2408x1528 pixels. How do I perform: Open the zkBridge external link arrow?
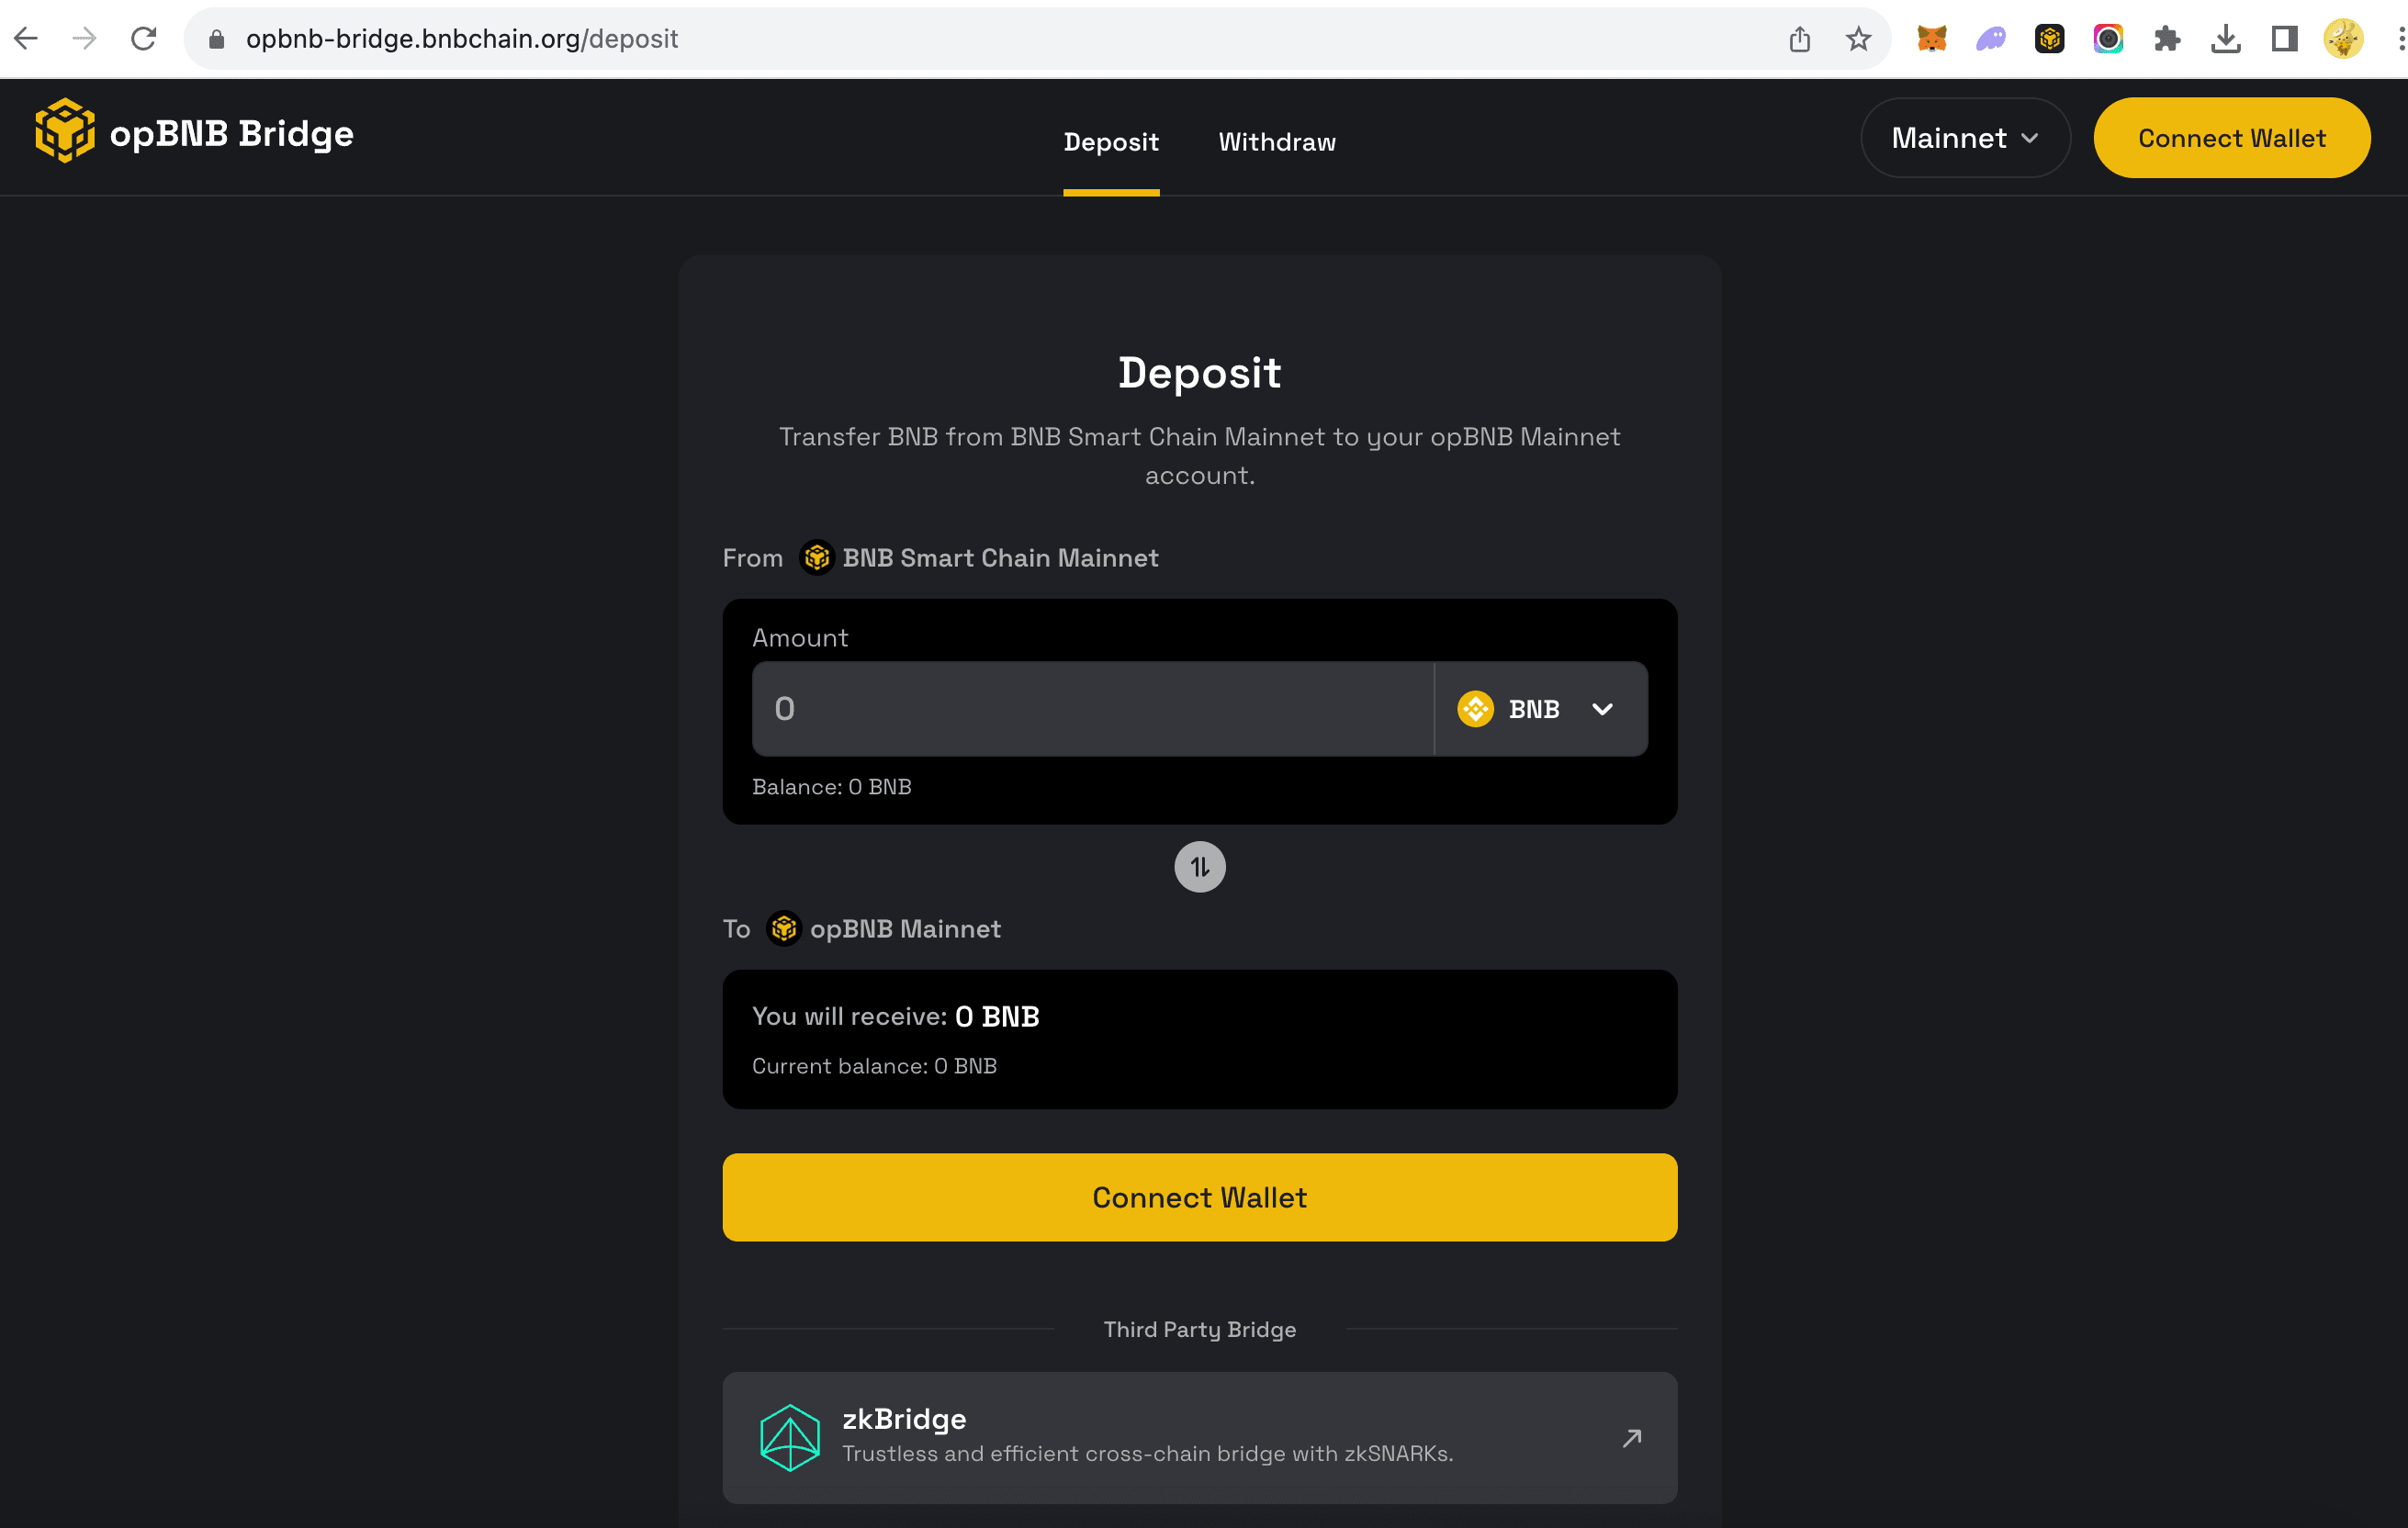[x=1631, y=1438]
